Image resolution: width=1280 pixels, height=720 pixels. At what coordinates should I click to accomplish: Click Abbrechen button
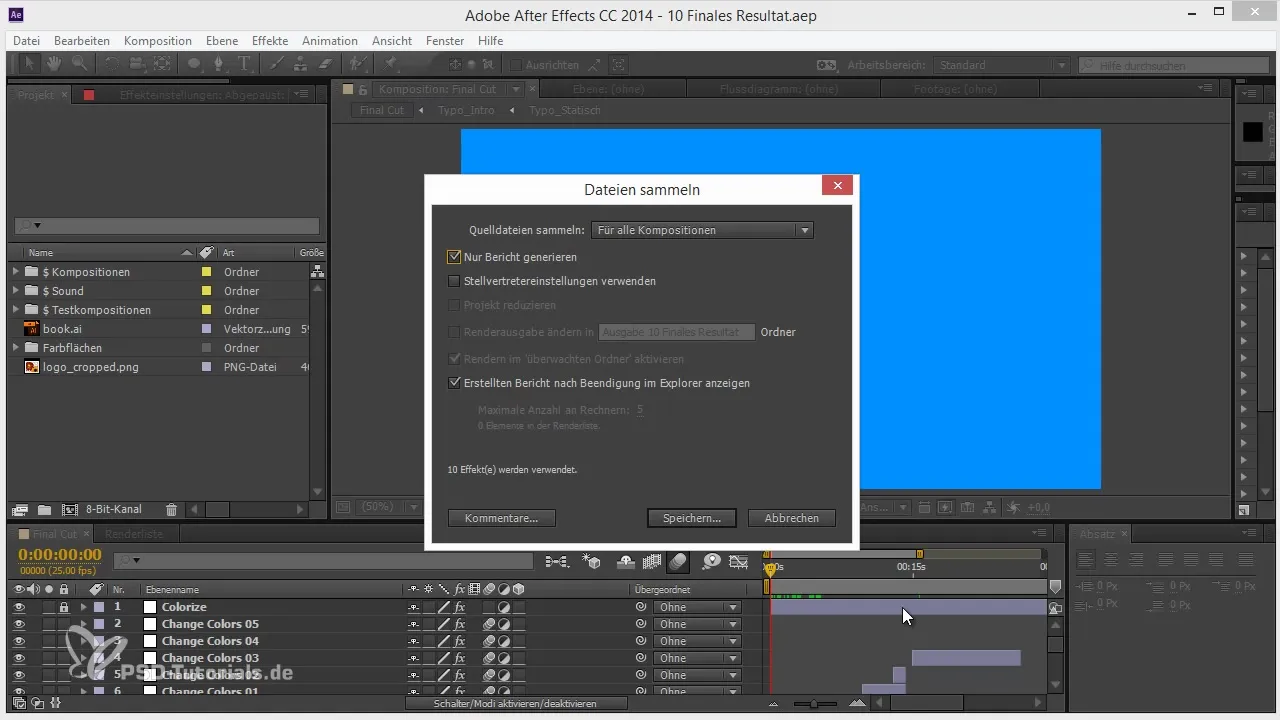792,518
